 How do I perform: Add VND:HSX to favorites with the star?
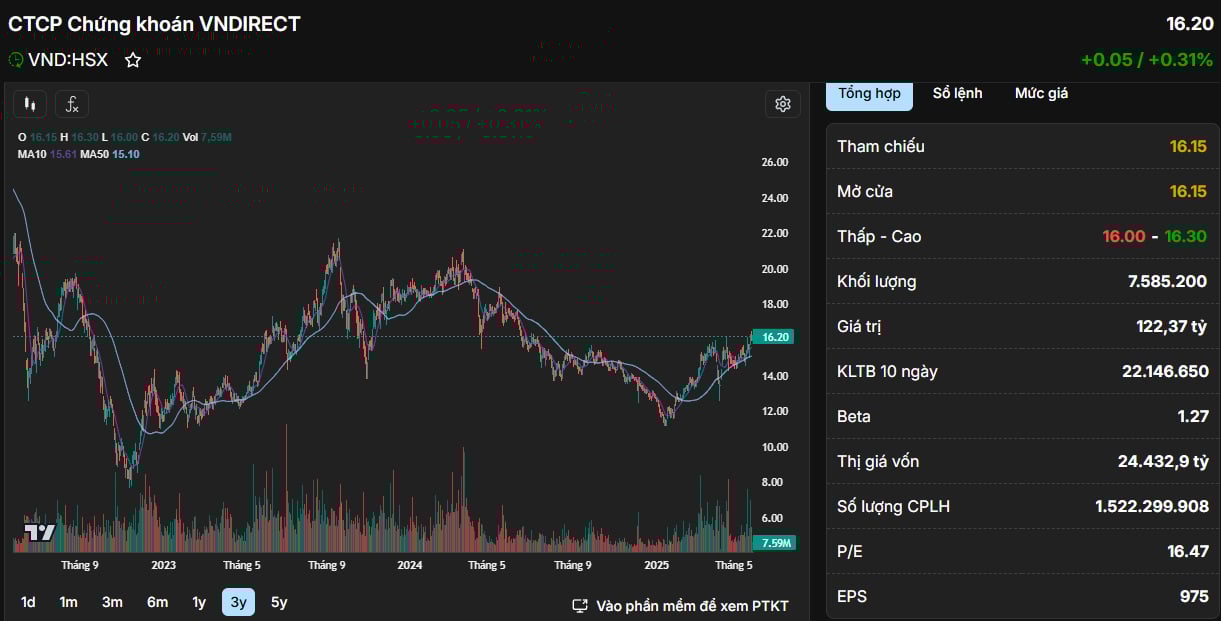point(133,60)
